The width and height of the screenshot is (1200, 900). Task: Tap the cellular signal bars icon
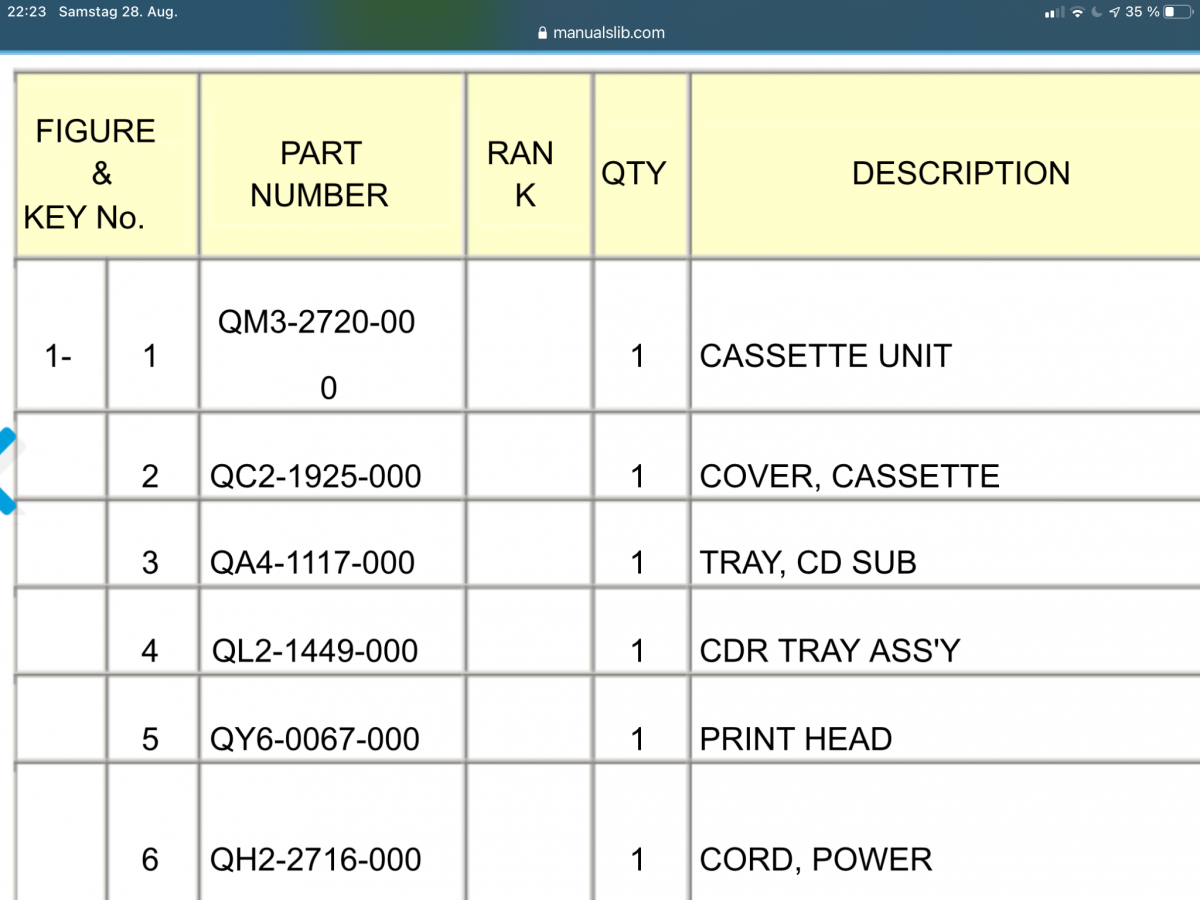coord(1053,12)
